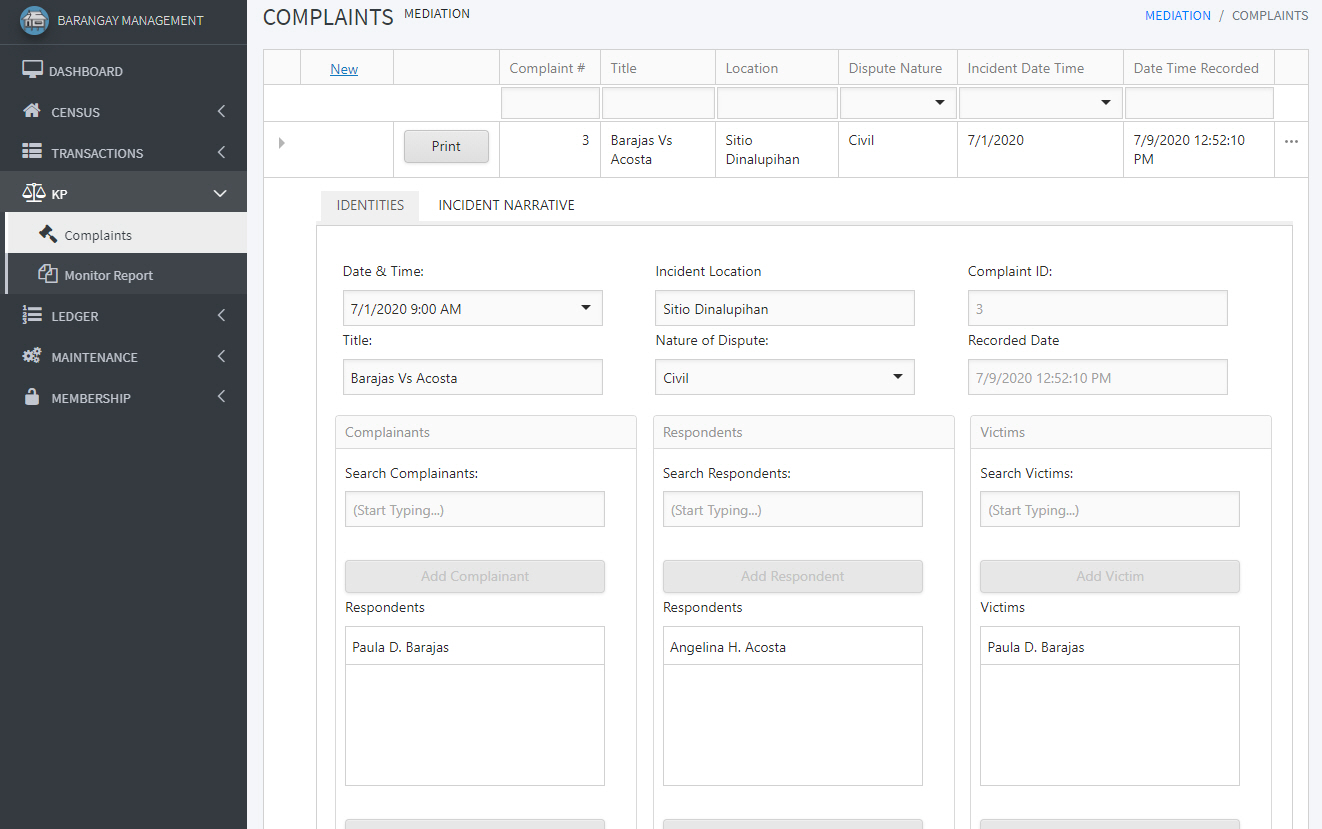Click the Title column filter field
The height and width of the screenshot is (829, 1322).
[658, 103]
